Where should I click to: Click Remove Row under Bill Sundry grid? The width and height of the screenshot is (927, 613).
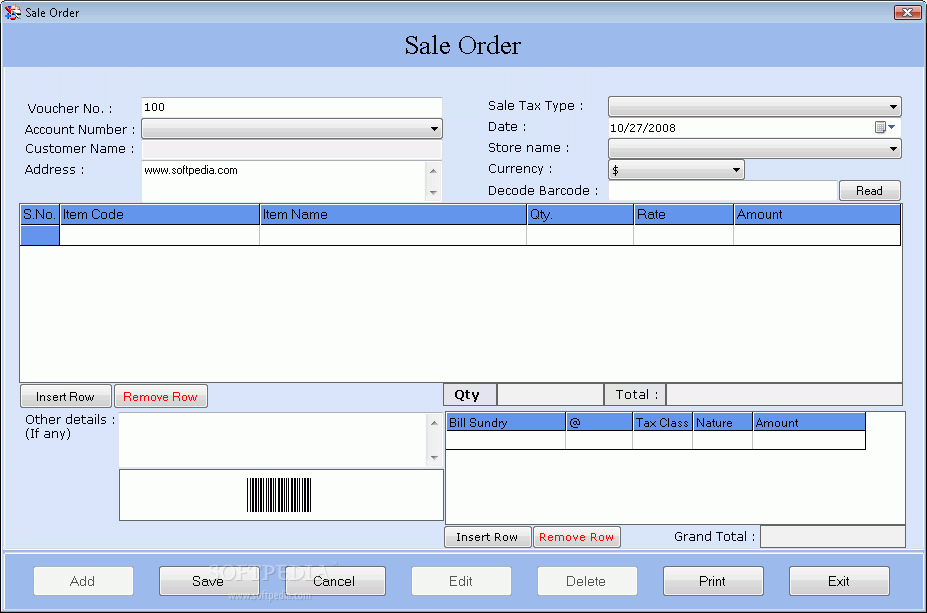[576, 537]
